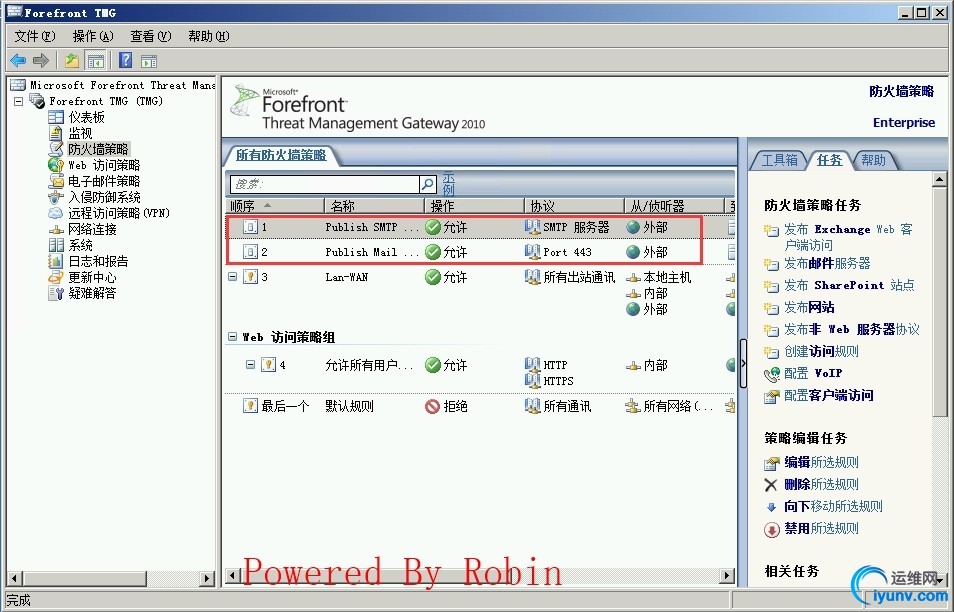Click the rules list right scroll arrow
This screenshot has width=954, height=612.
click(x=727, y=575)
